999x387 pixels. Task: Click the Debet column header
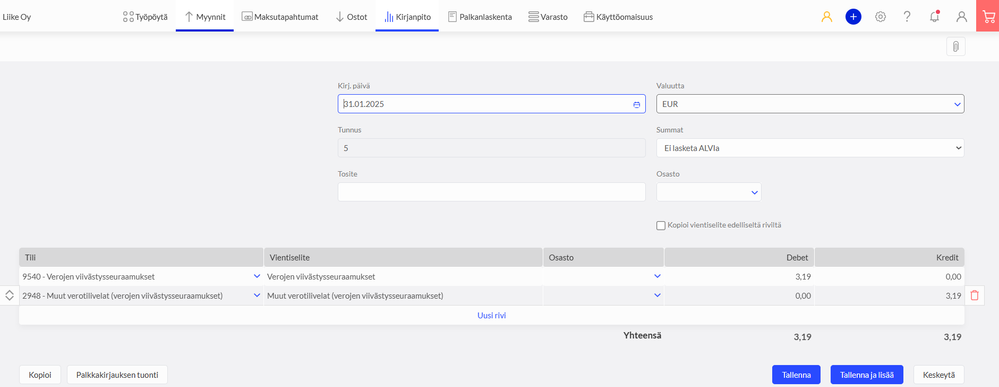coord(739,258)
